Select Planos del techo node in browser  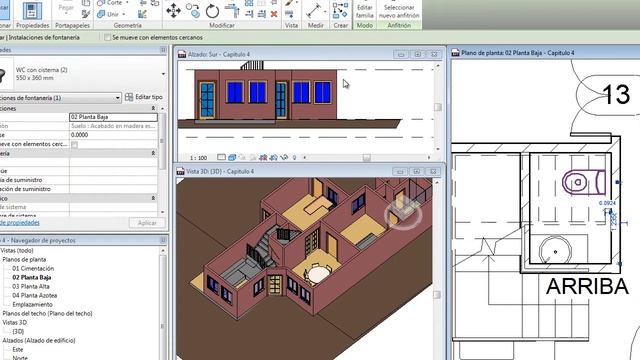(x=47, y=313)
